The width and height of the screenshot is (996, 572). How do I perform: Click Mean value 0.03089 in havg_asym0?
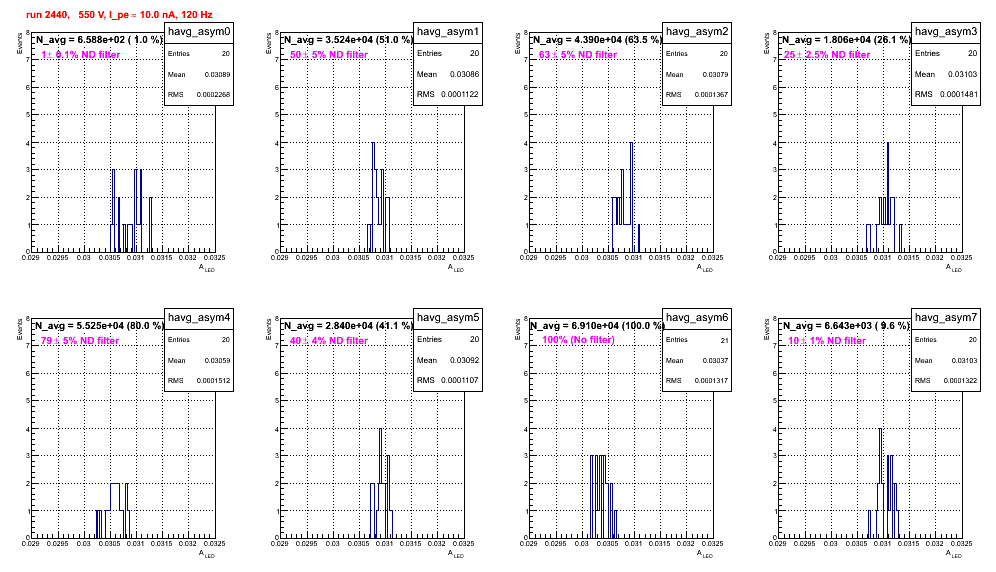click(217, 74)
